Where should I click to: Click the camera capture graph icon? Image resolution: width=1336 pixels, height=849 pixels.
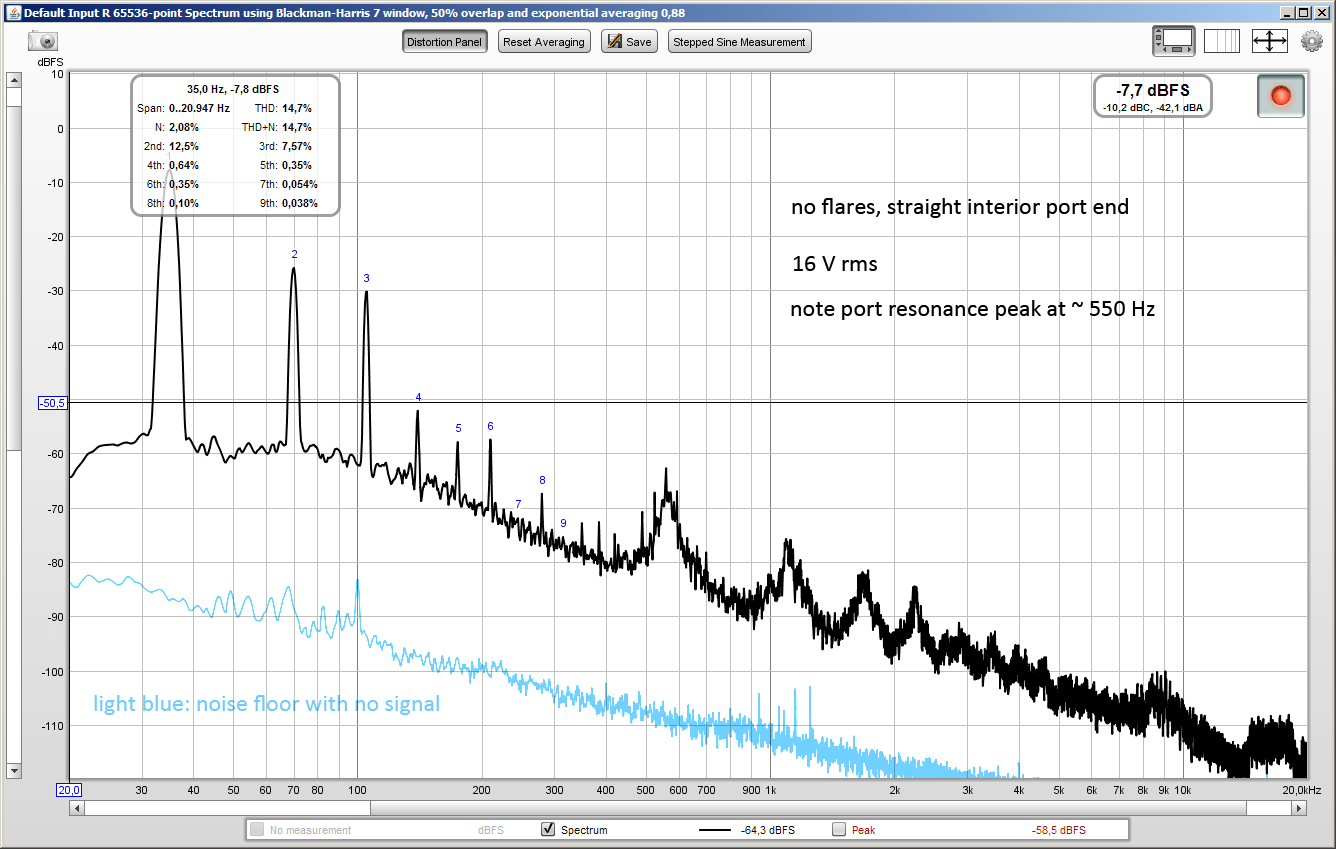point(43,41)
